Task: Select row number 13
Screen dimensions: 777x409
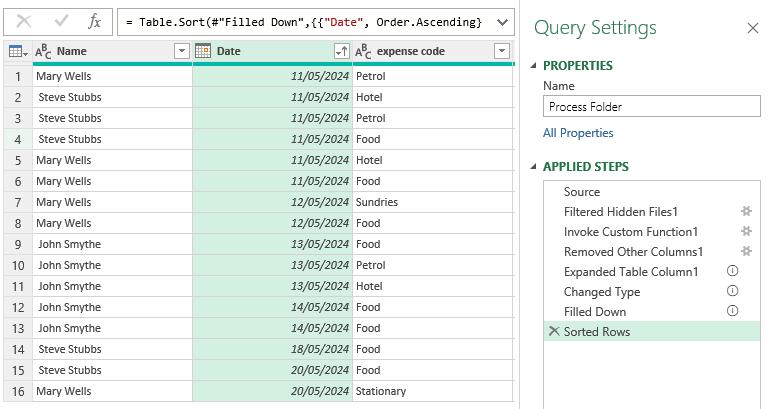Action: tap(18, 328)
